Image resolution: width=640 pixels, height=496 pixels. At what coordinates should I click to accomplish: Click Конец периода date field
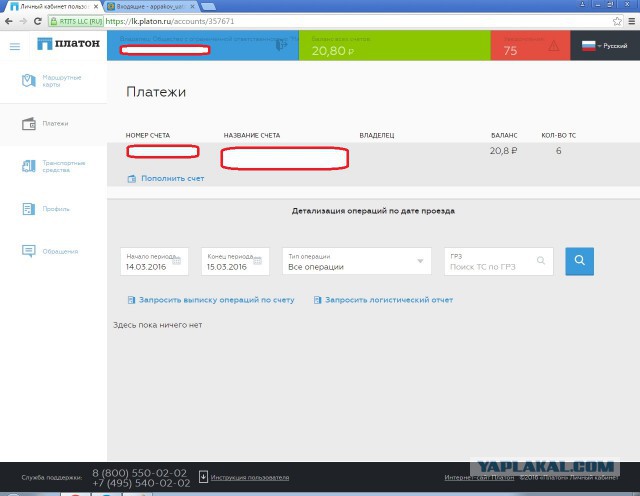coord(235,262)
